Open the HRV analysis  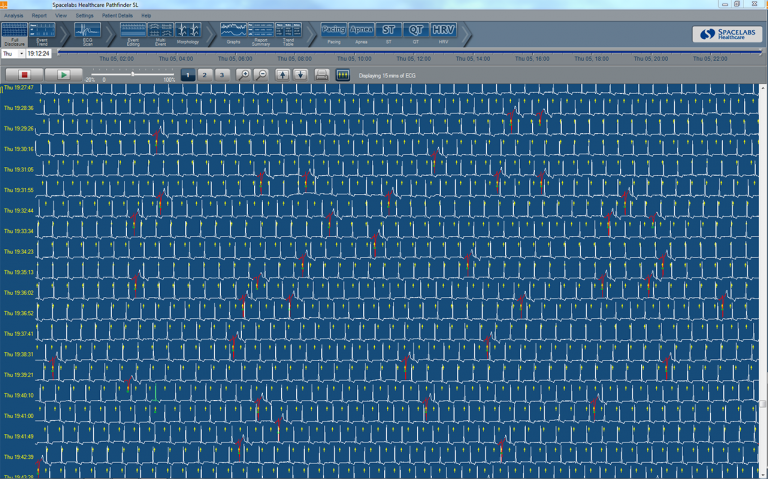(443, 34)
